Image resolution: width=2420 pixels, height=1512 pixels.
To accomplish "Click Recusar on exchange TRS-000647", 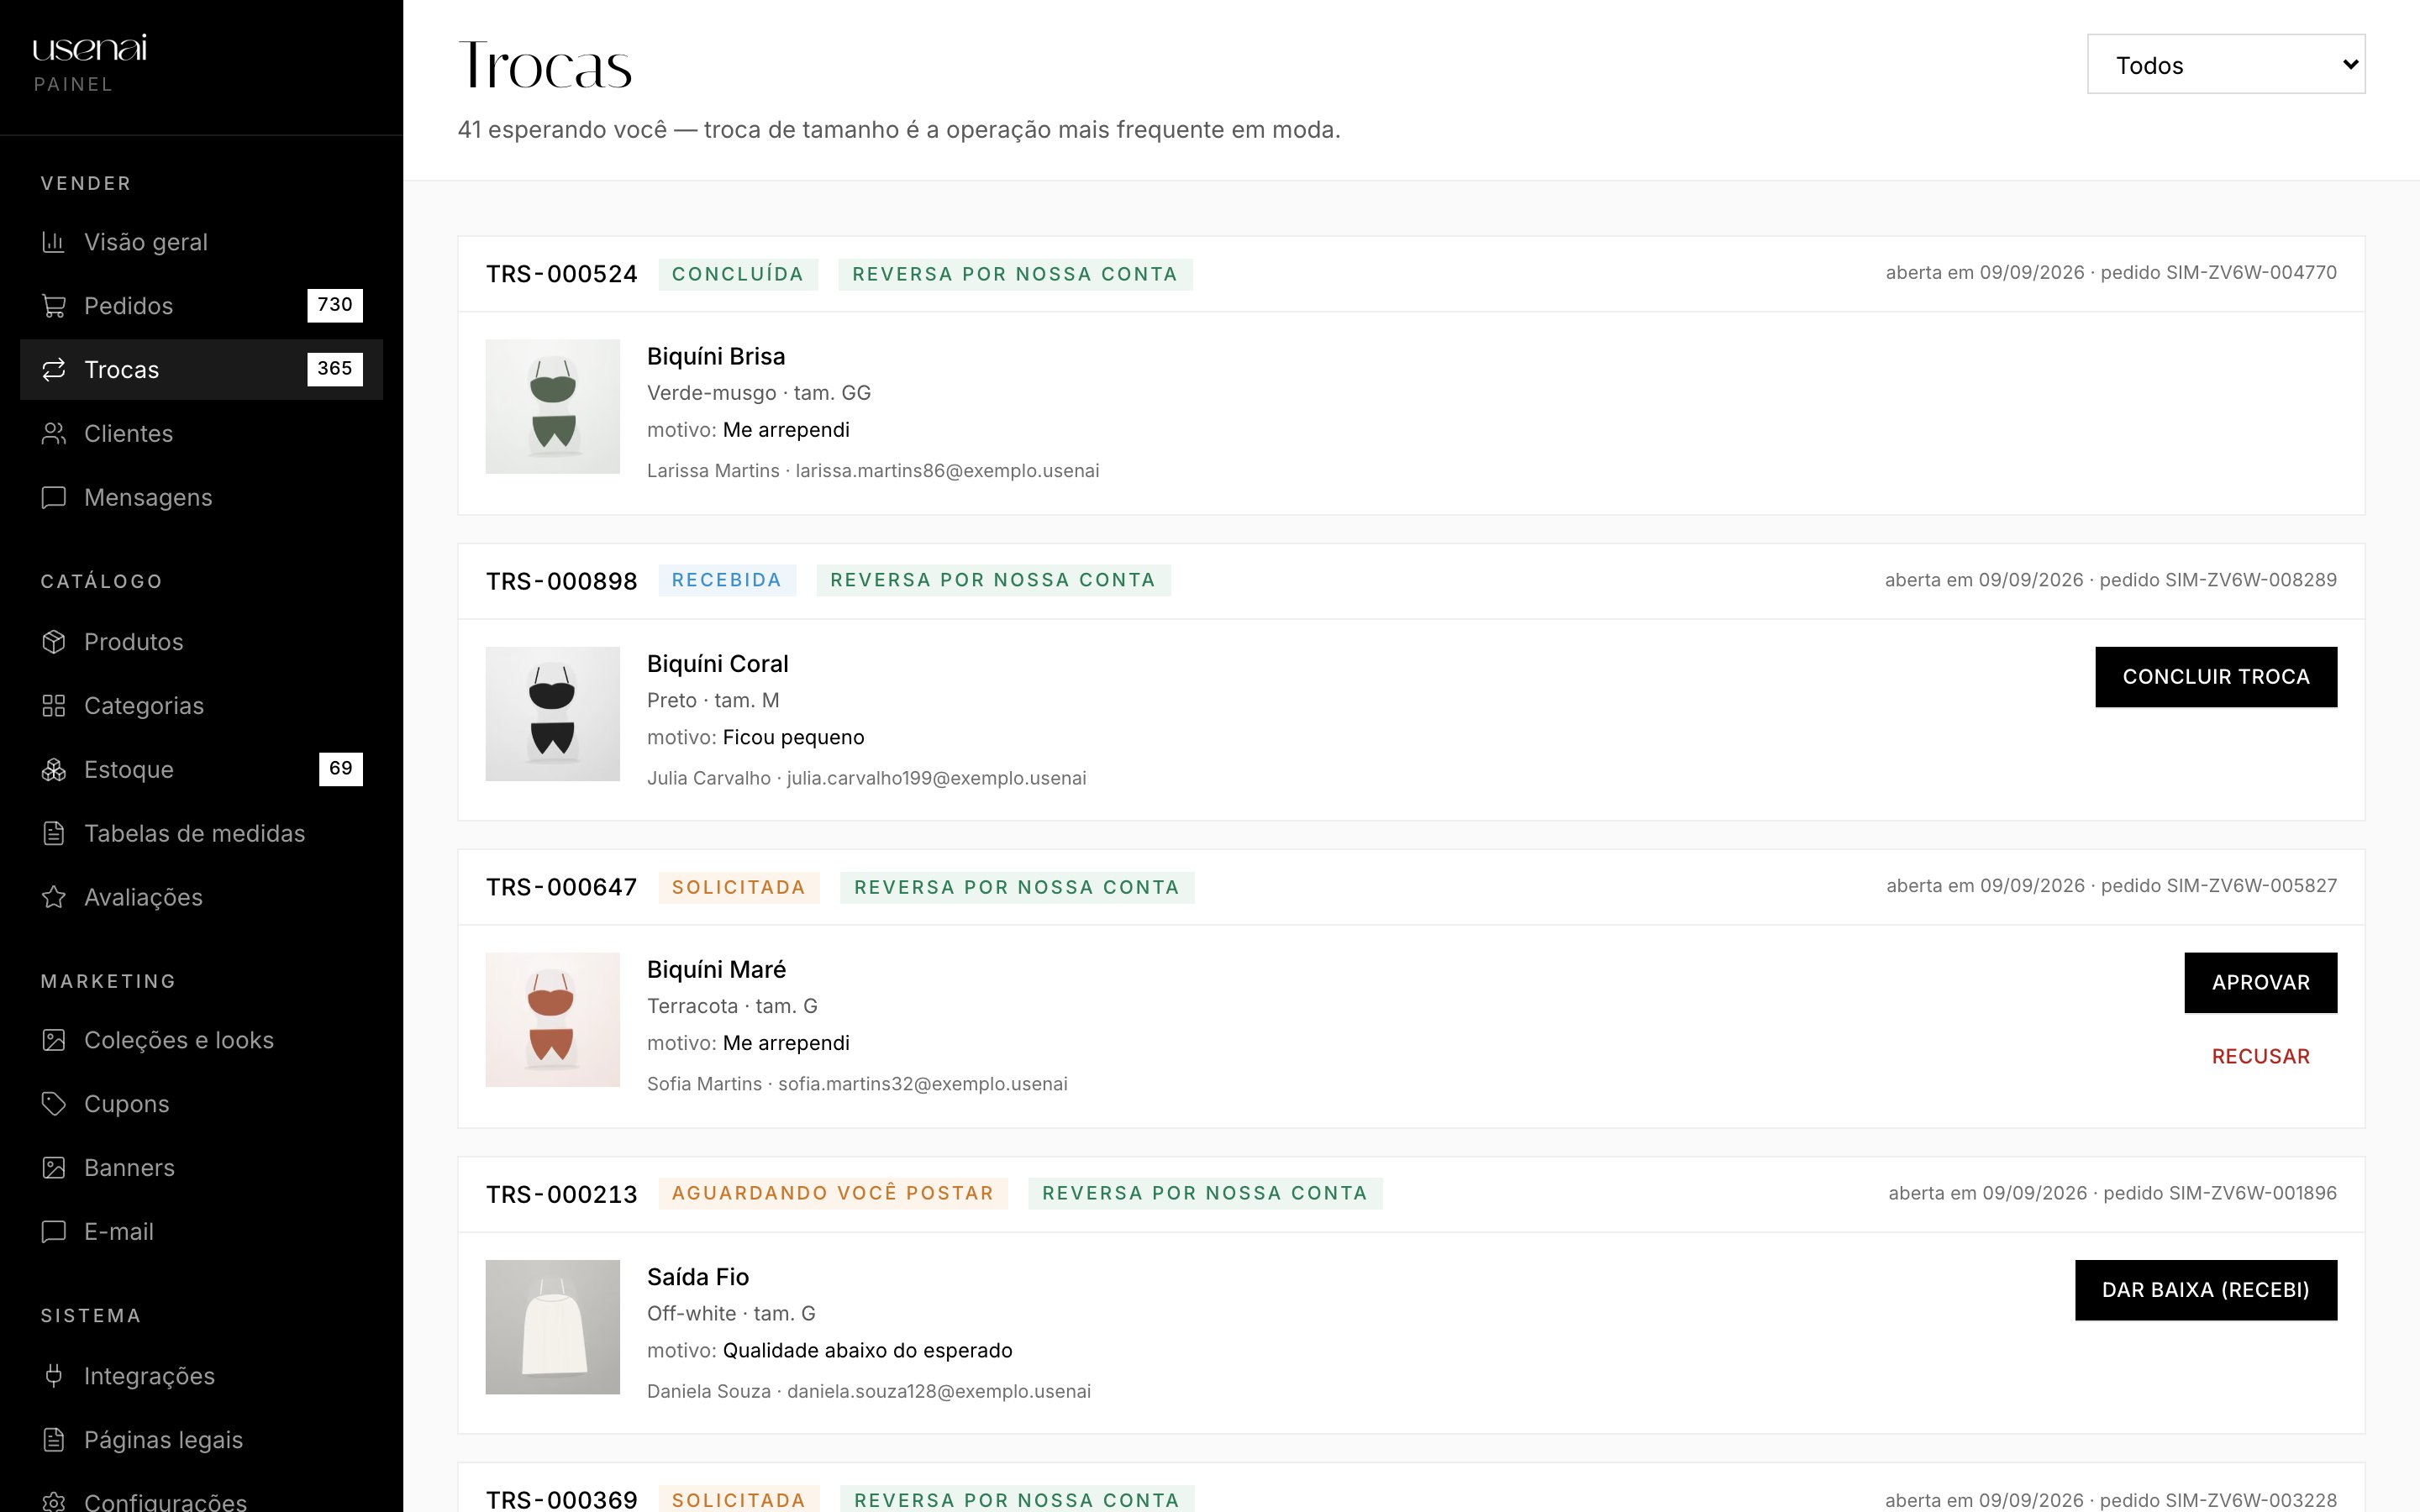I will pyautogui.click(x=2260, y=1057).
